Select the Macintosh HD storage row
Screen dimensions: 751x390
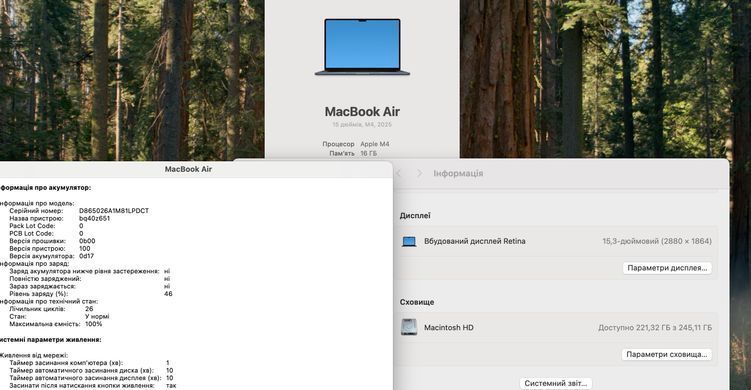[x=556, y=328]
